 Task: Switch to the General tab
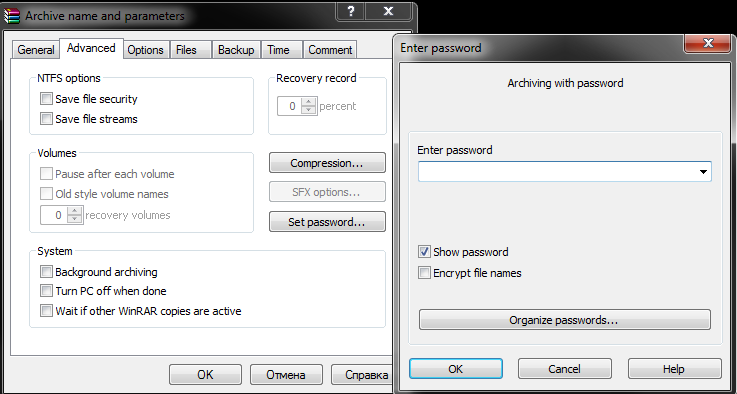click(36, 50)
